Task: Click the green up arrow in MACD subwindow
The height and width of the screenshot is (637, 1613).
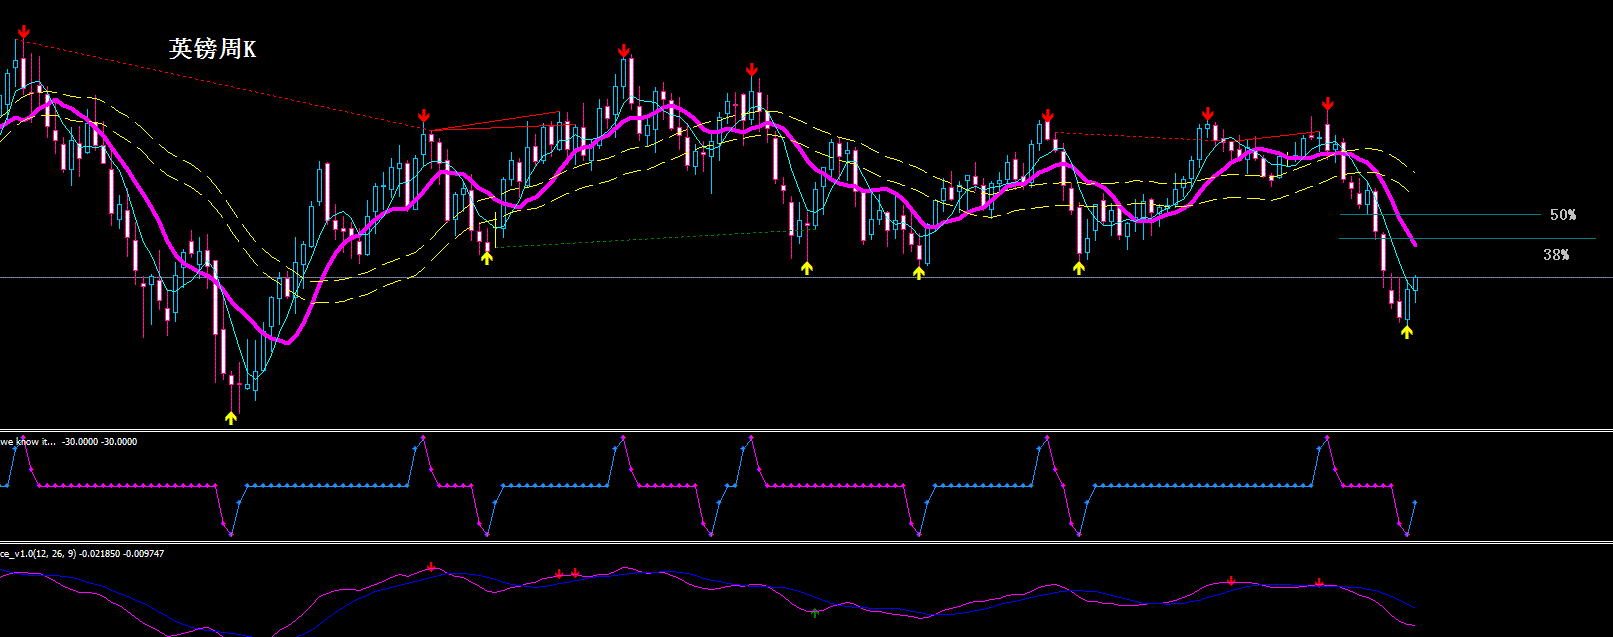Action: click(815, 611)
